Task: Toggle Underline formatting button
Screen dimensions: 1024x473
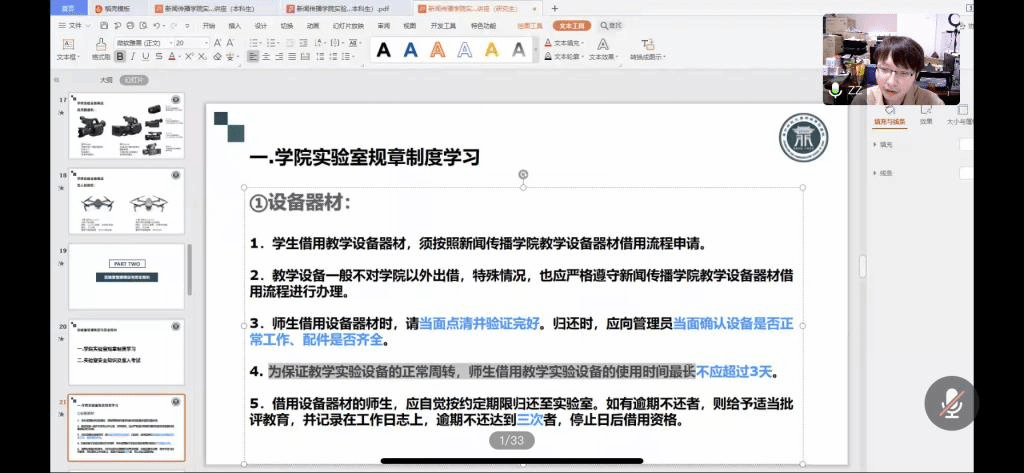Action: pyautogui.click(x=146, y=57)
